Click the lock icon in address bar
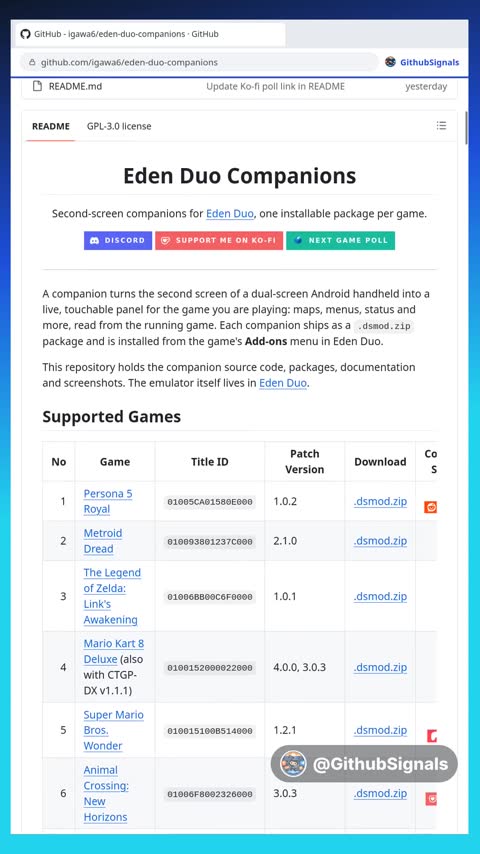This screenshot has height=854, width=480. [x=32, y=63]
